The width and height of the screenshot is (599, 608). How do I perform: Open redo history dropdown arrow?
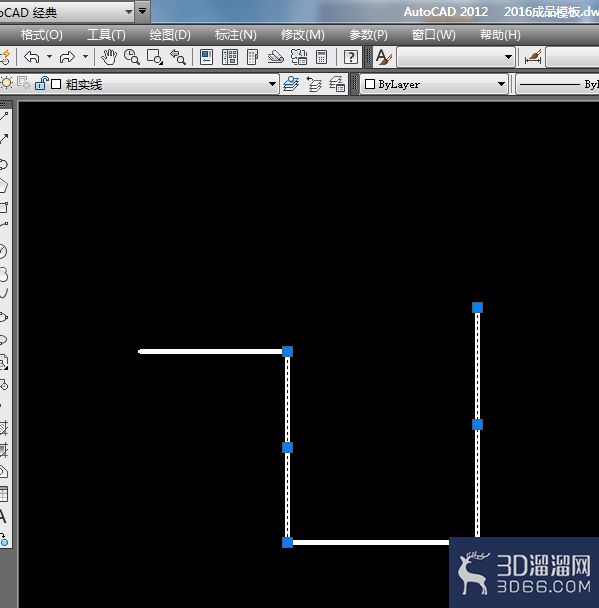coord(85,57)
